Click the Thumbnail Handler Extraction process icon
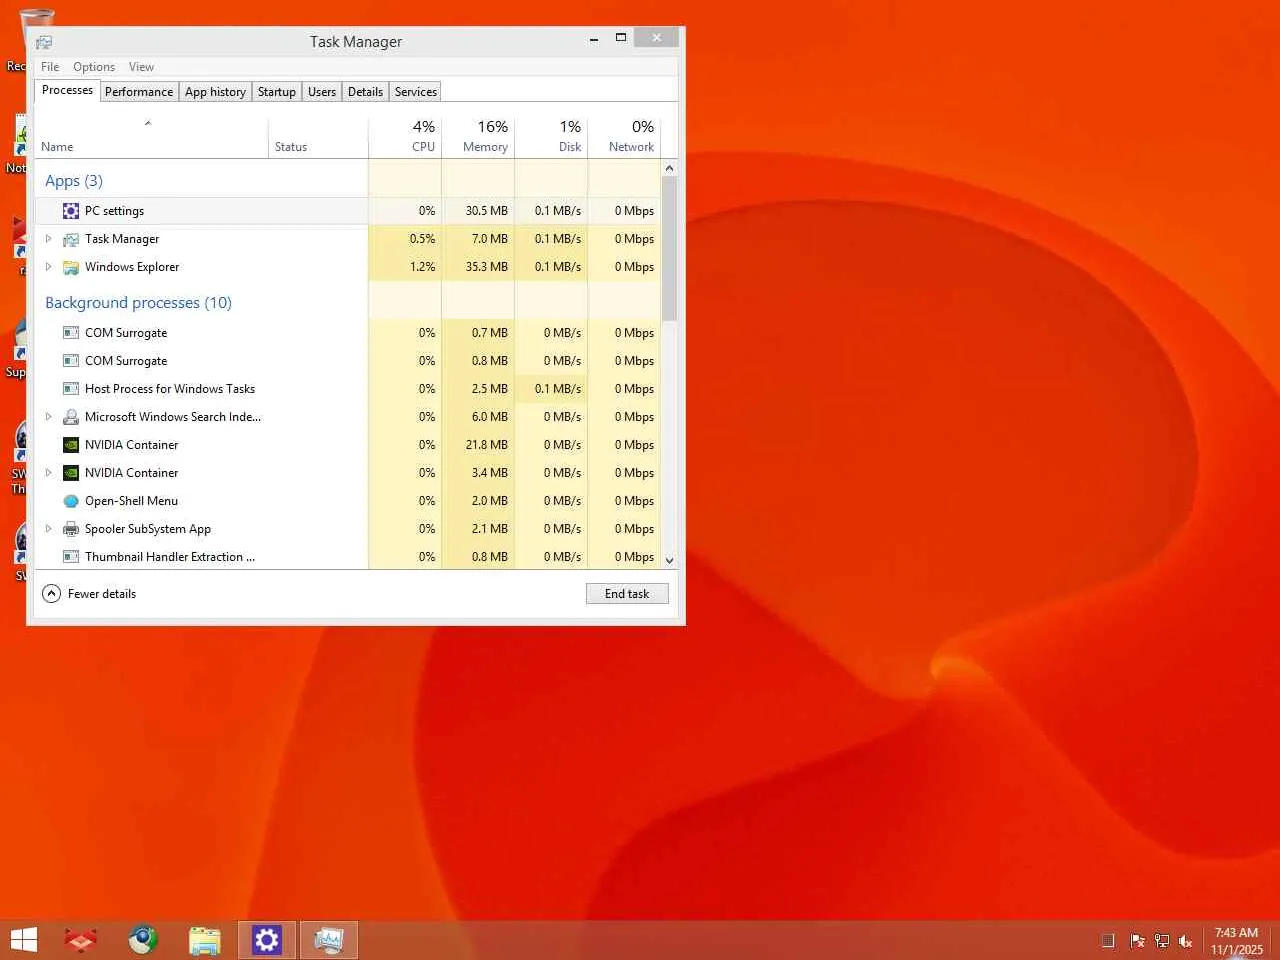 pyautogui.click(x=71, y=557)
